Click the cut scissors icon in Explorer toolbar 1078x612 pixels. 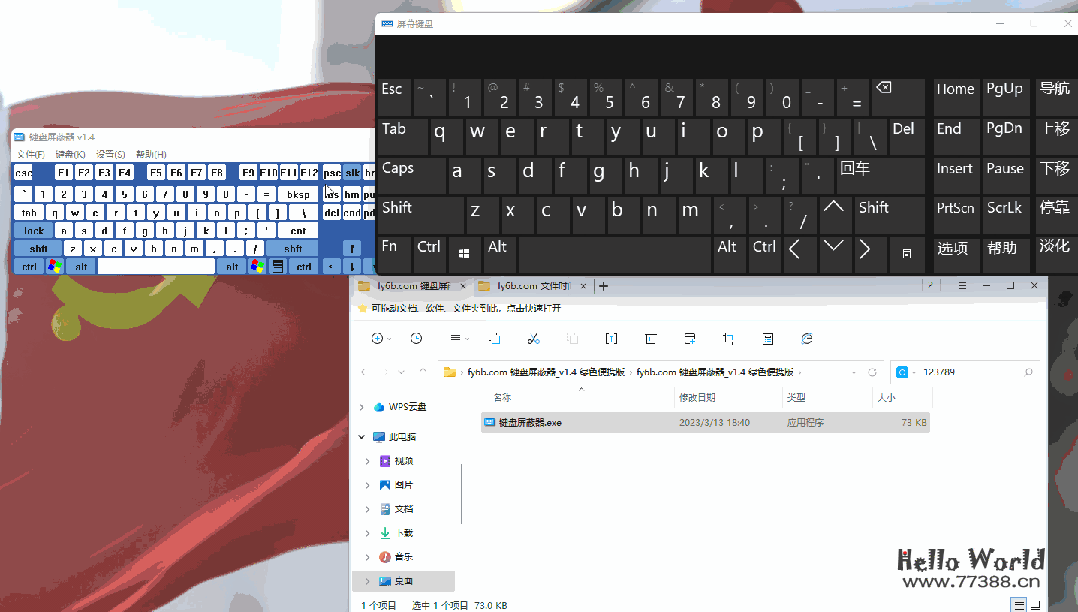tap(533, 339)
